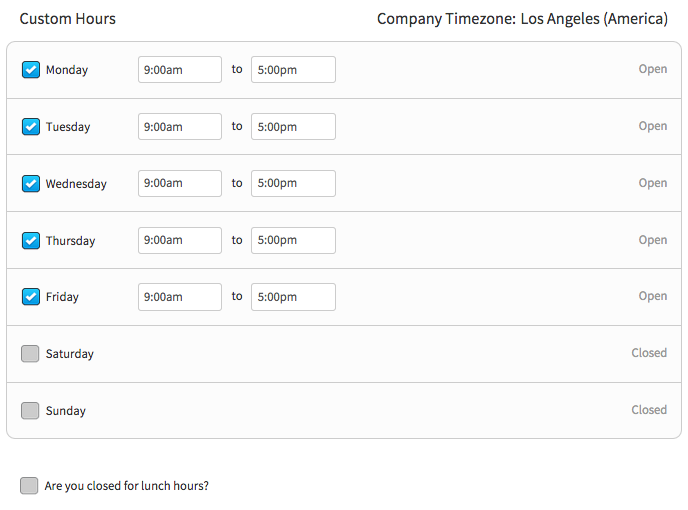Click Monday's closing time field
688x510 pixels.
click(294, 69)
